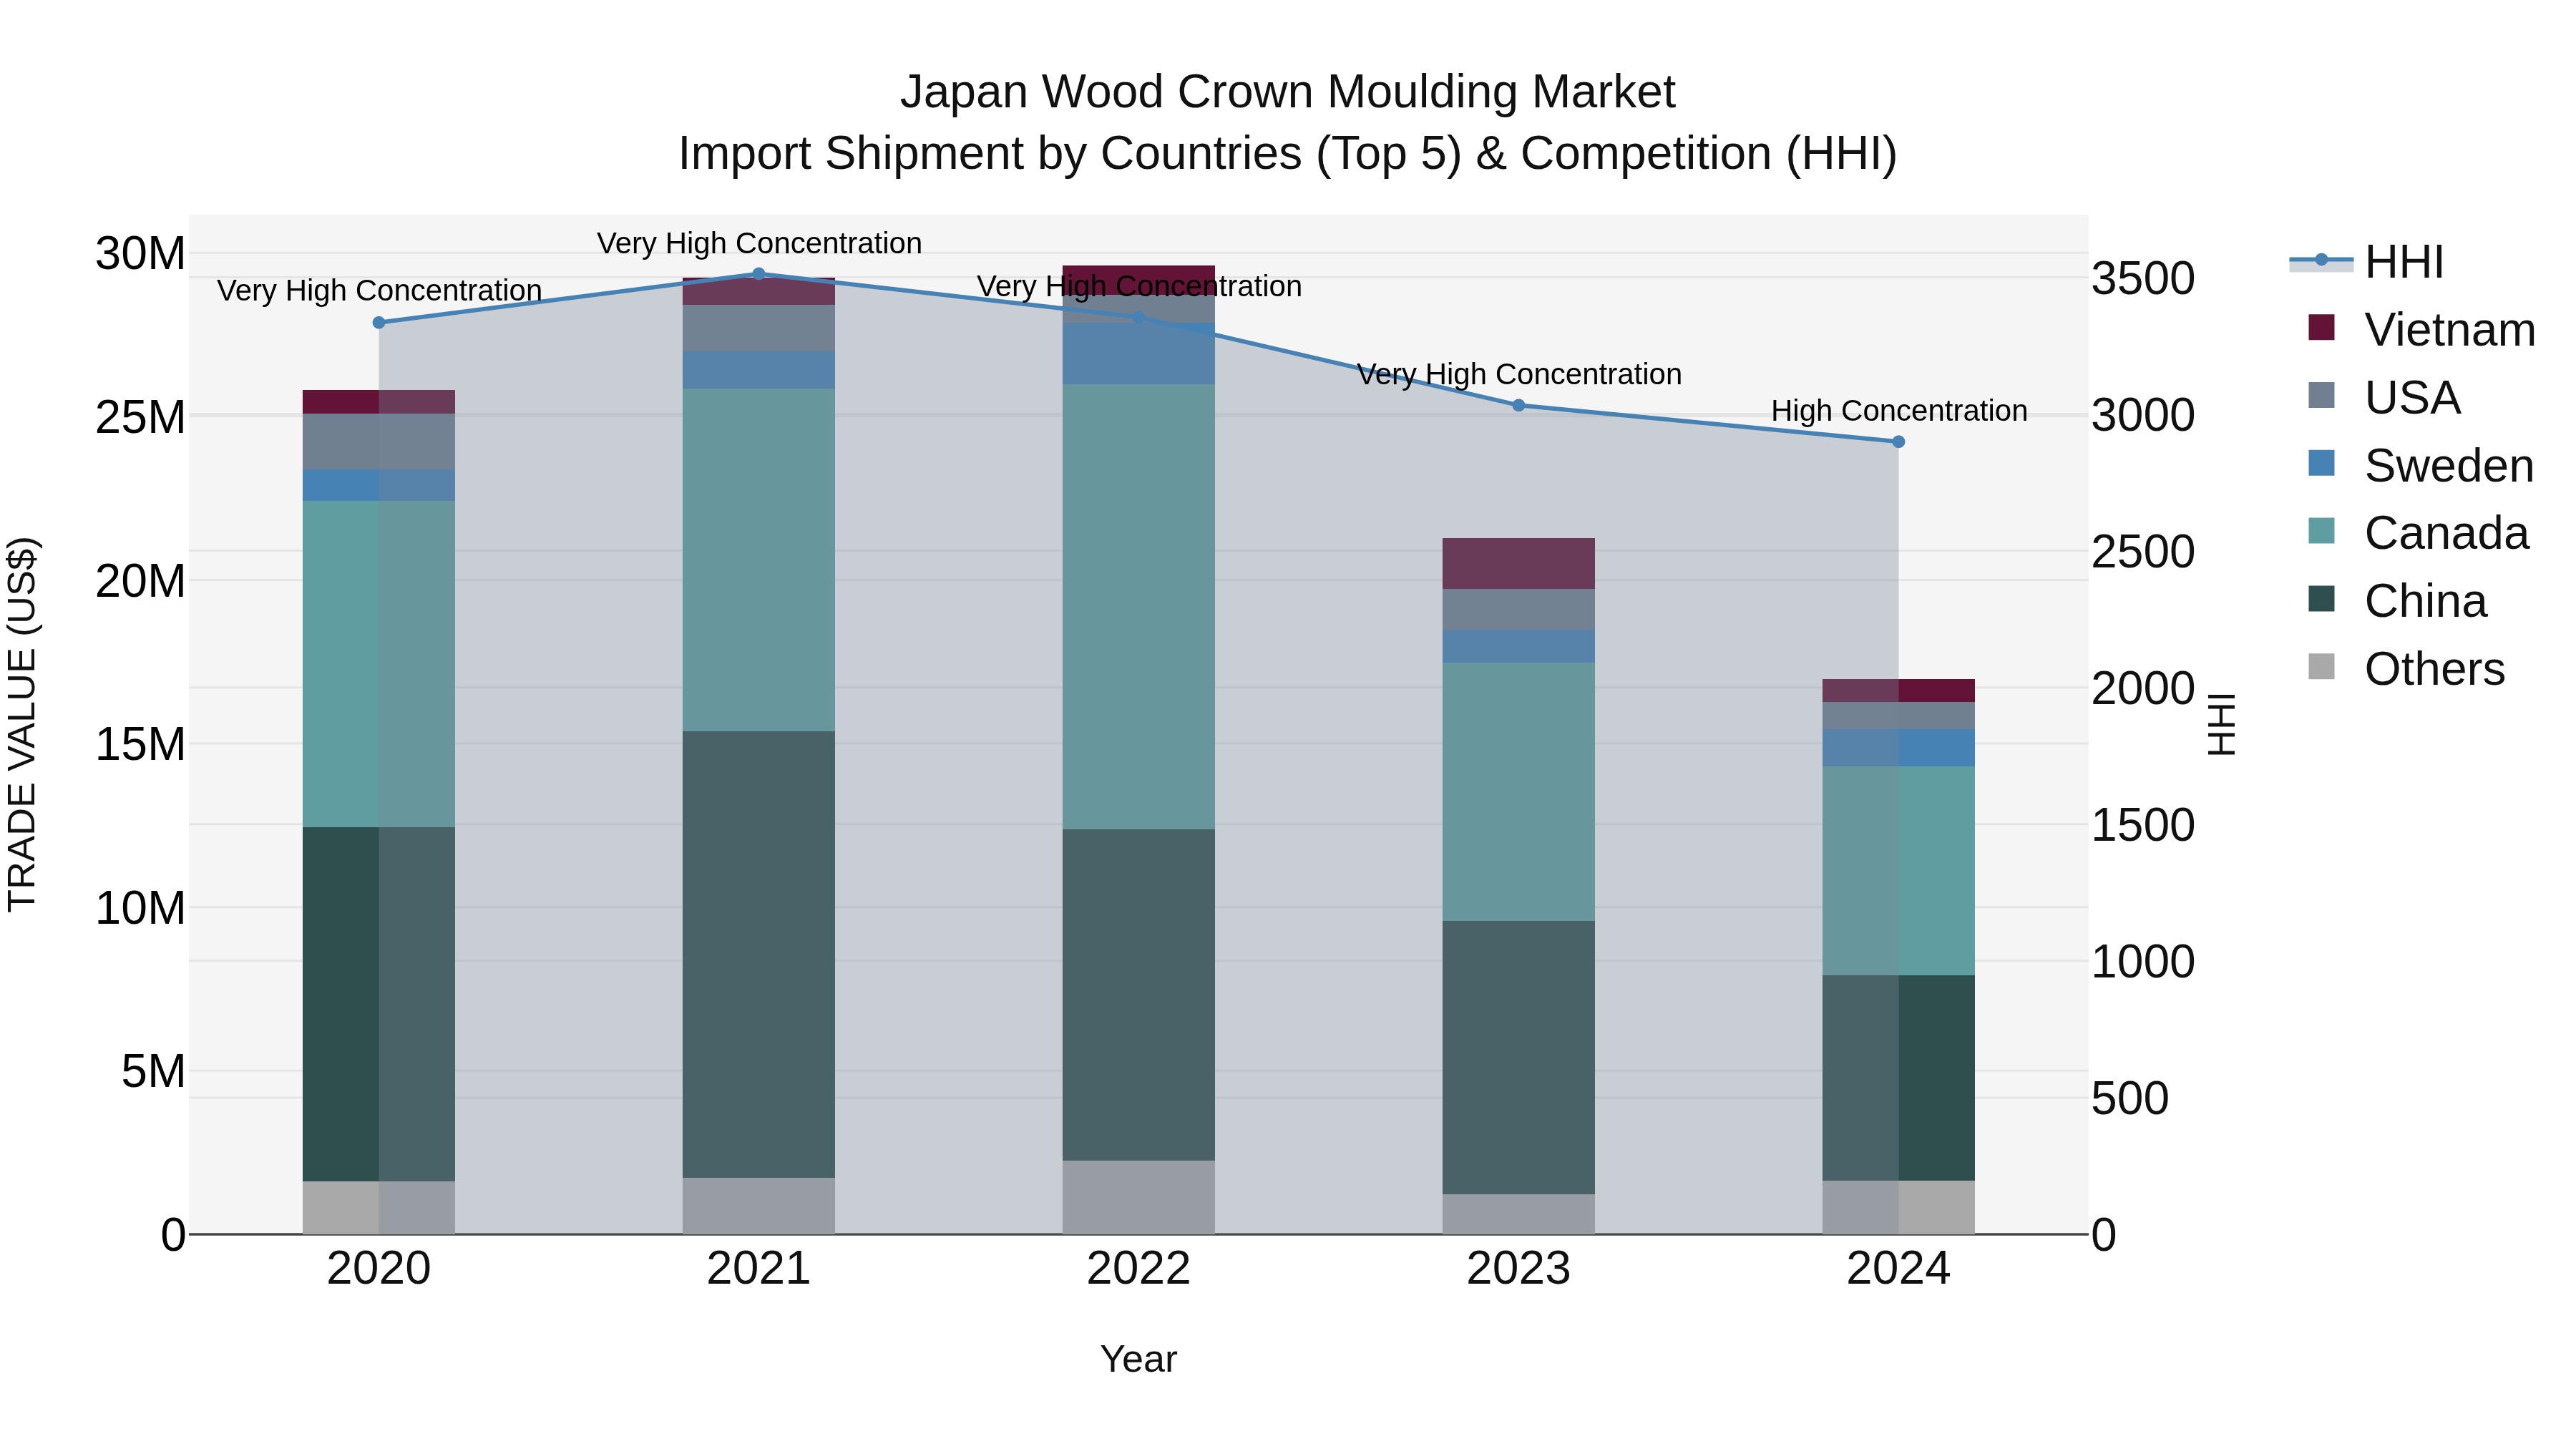Click the Canada legend label
Screen dimensions: 2576x1449
(x=2446, y=533)
